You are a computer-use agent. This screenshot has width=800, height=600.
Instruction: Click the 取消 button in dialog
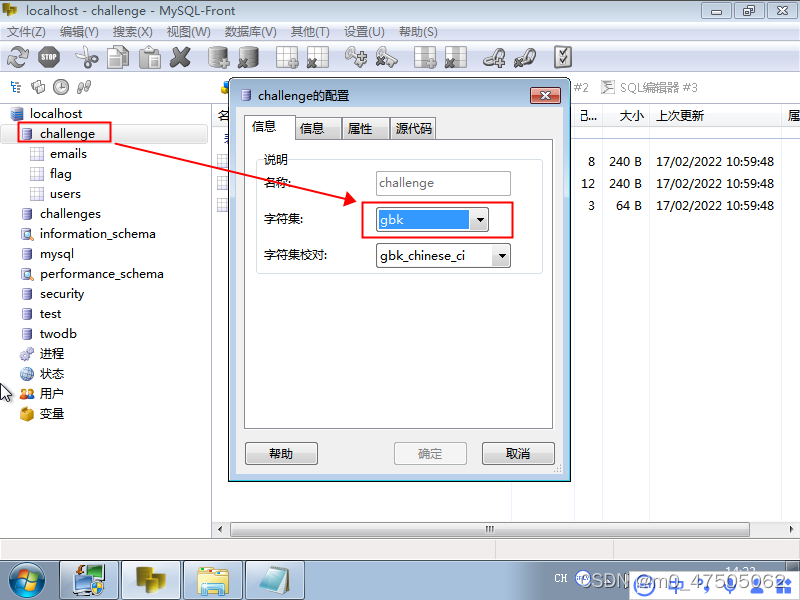click(x=518, y=454)
